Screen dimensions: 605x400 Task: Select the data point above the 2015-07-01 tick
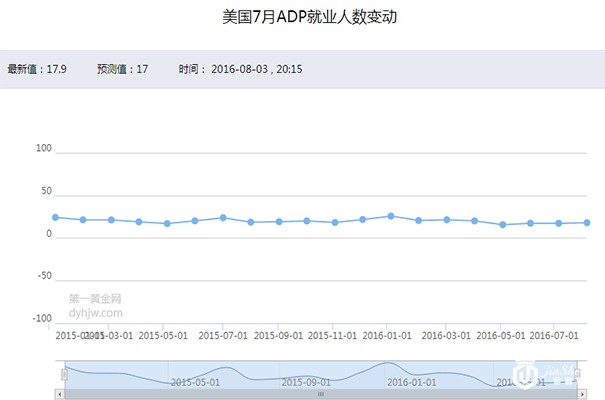click(223, 218)
